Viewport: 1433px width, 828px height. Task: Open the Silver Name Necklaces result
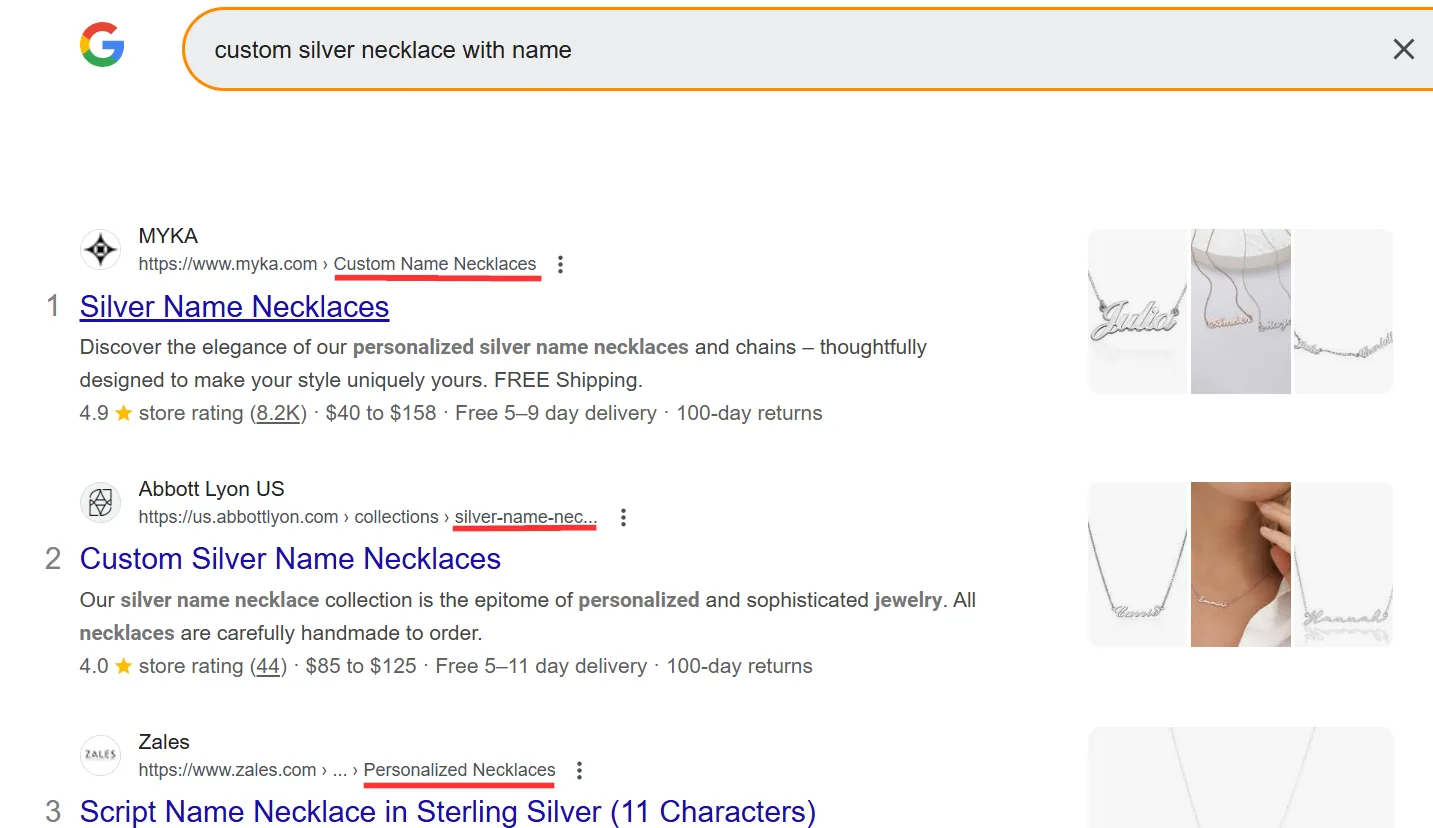[234, 306]
